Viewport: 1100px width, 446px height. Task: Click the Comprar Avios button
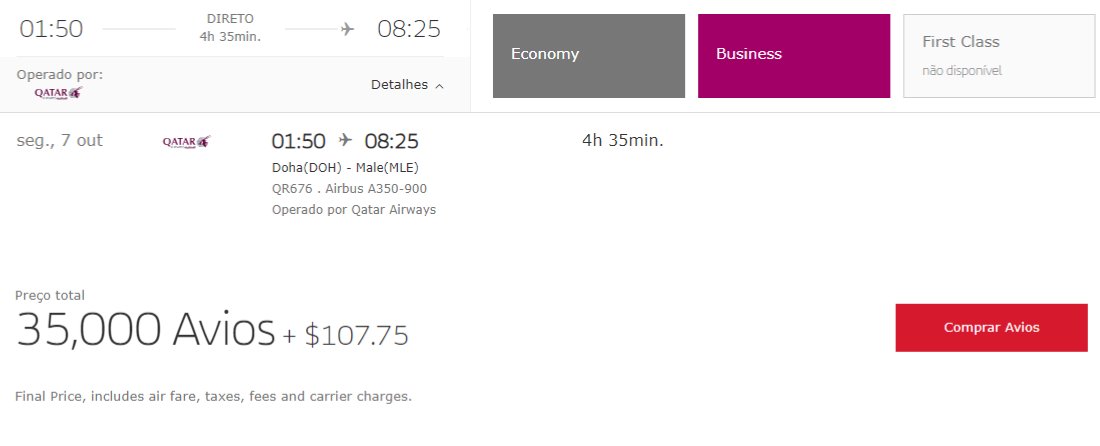pyautogui.click(x=991, y=327)
